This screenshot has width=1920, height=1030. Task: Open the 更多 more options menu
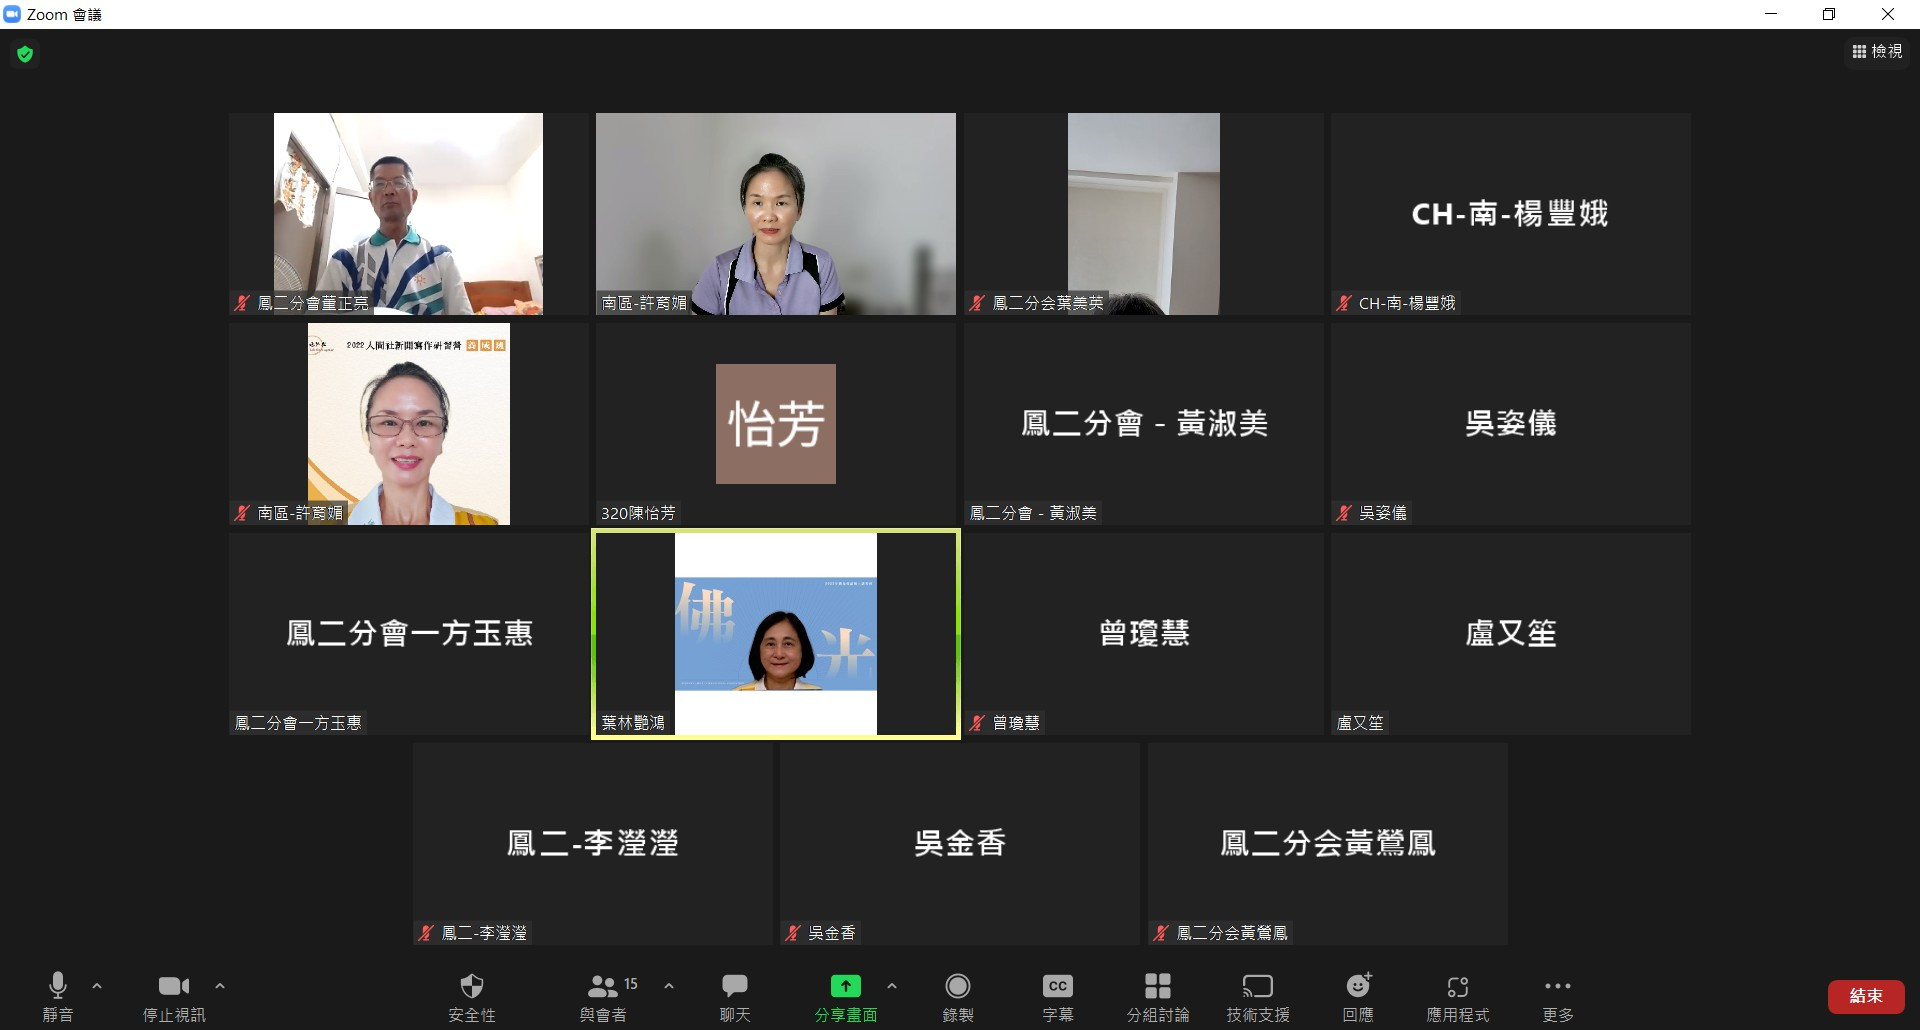point(1557,987)
